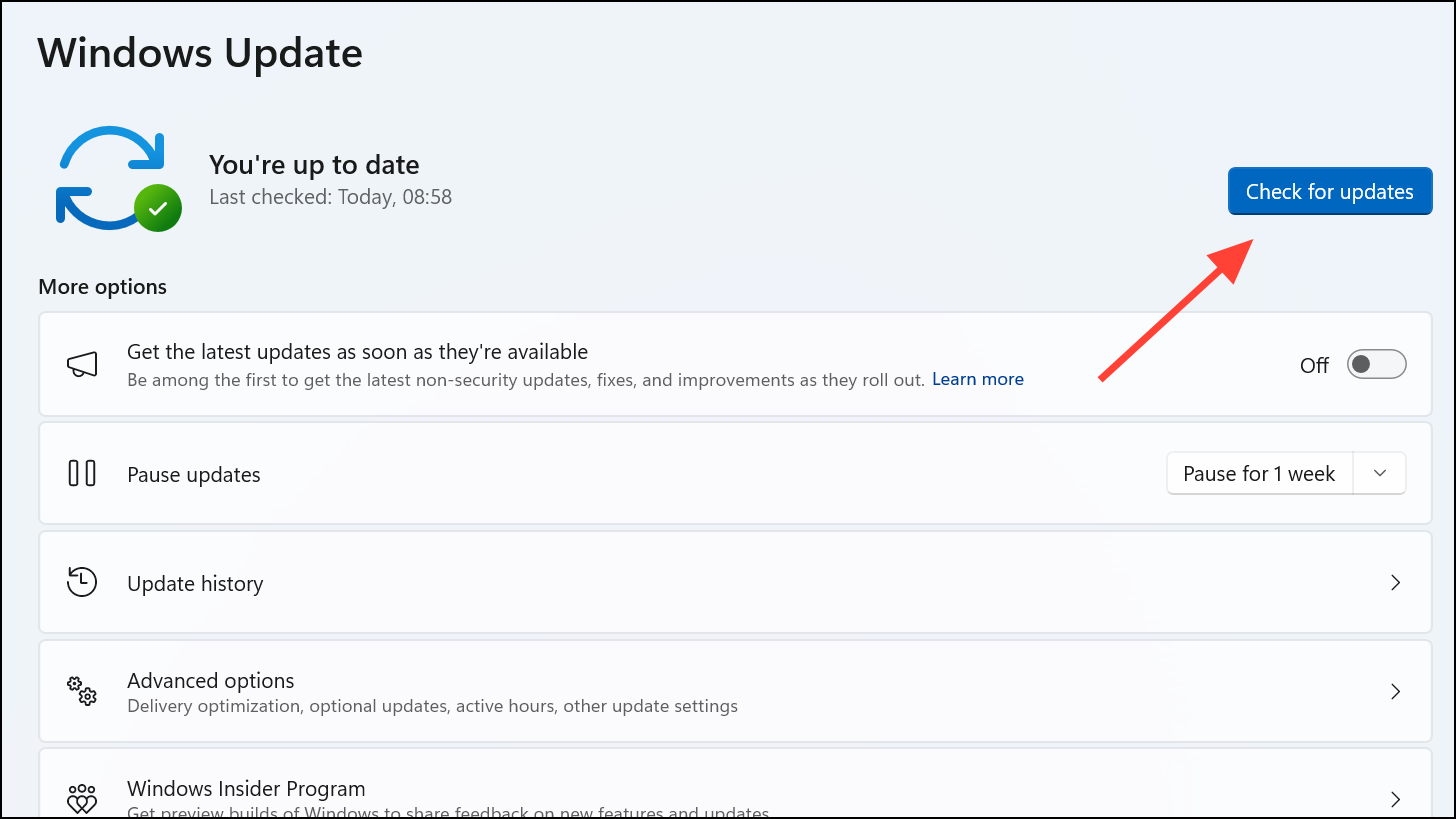Open Advanced options label
This screenshot has width=1456, height=819.
tap(211, 680)
